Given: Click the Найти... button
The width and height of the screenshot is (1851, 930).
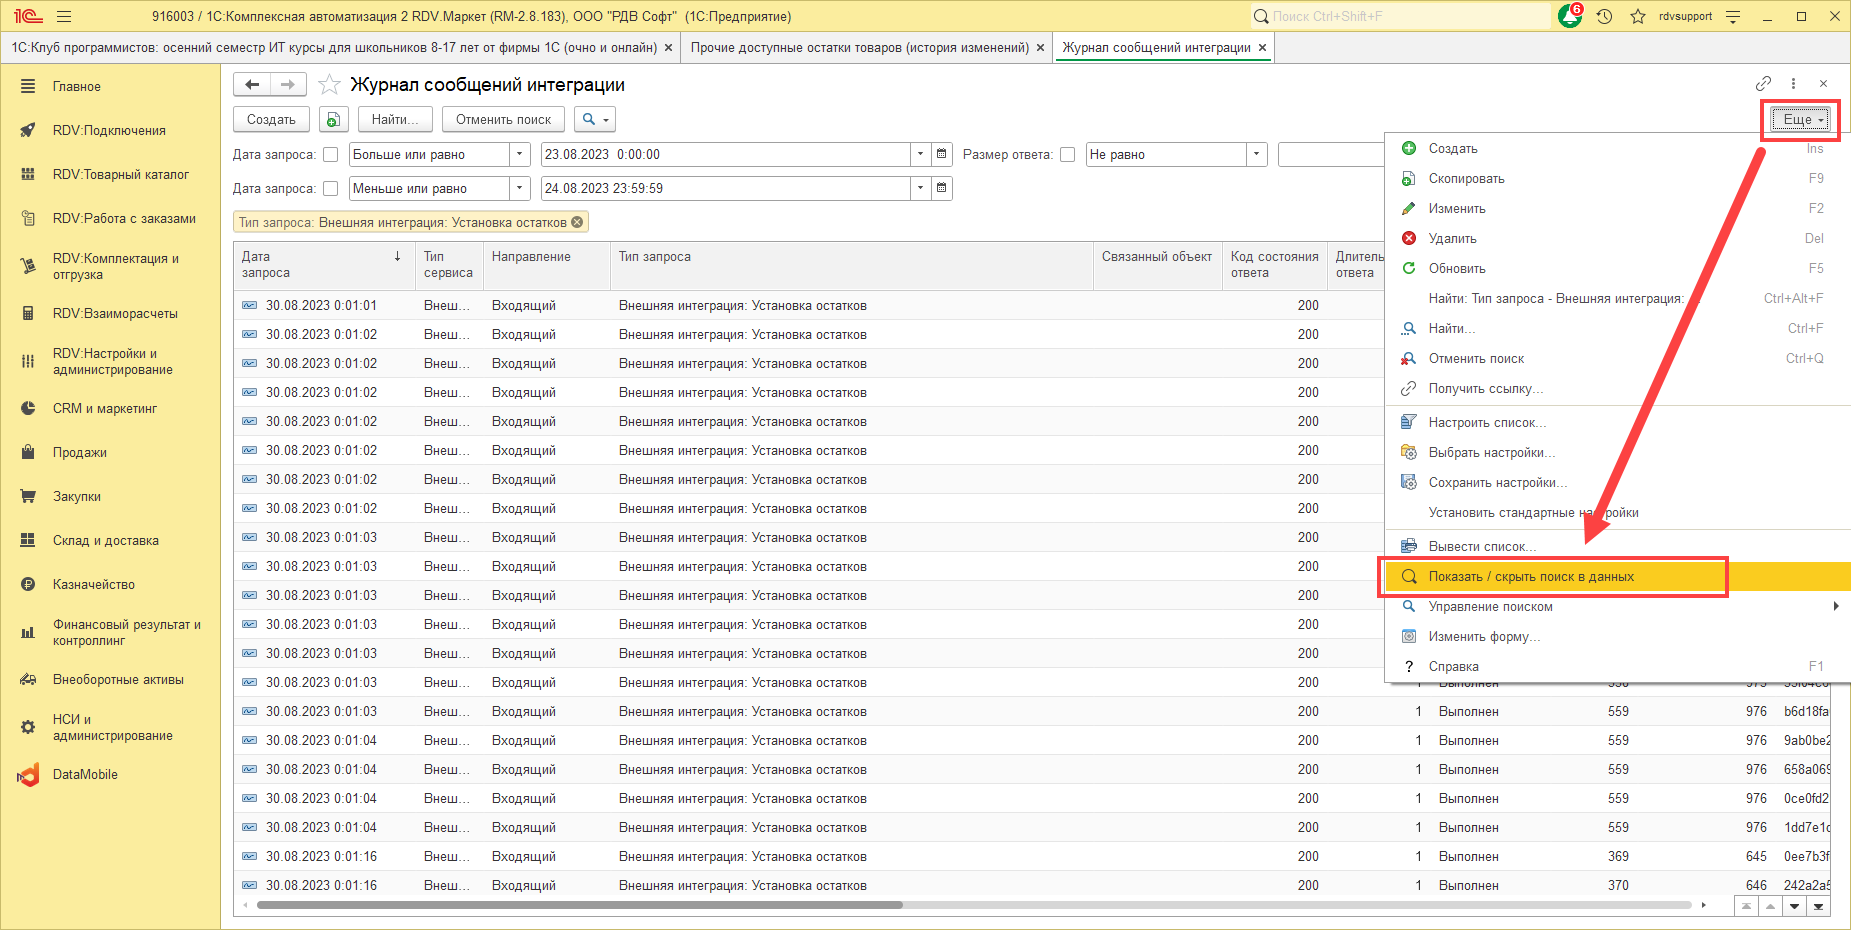Looking at the screenshot, I should tap(395, 119).
